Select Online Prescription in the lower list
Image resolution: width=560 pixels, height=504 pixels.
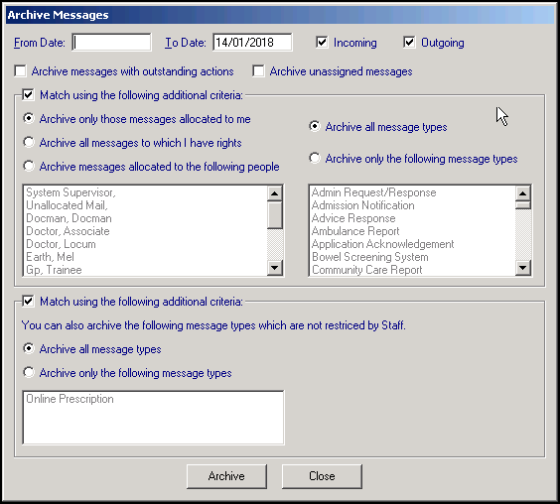click(70, 399)
